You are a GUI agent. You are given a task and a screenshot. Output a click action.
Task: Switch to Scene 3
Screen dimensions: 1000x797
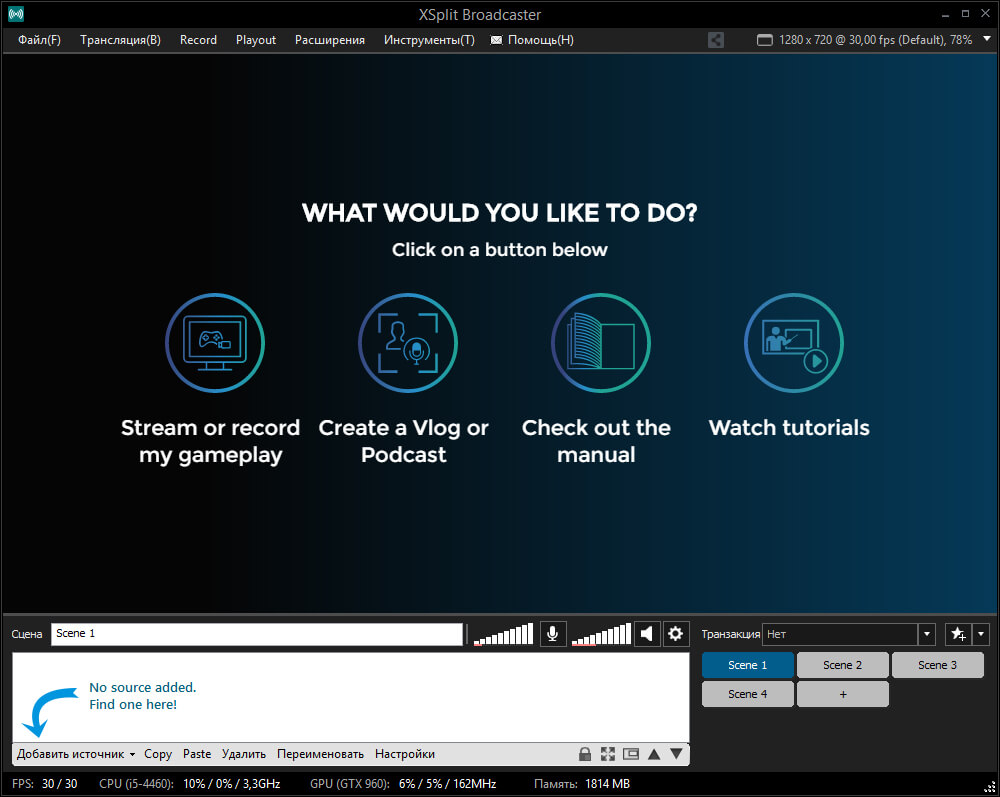pos(937,665)
